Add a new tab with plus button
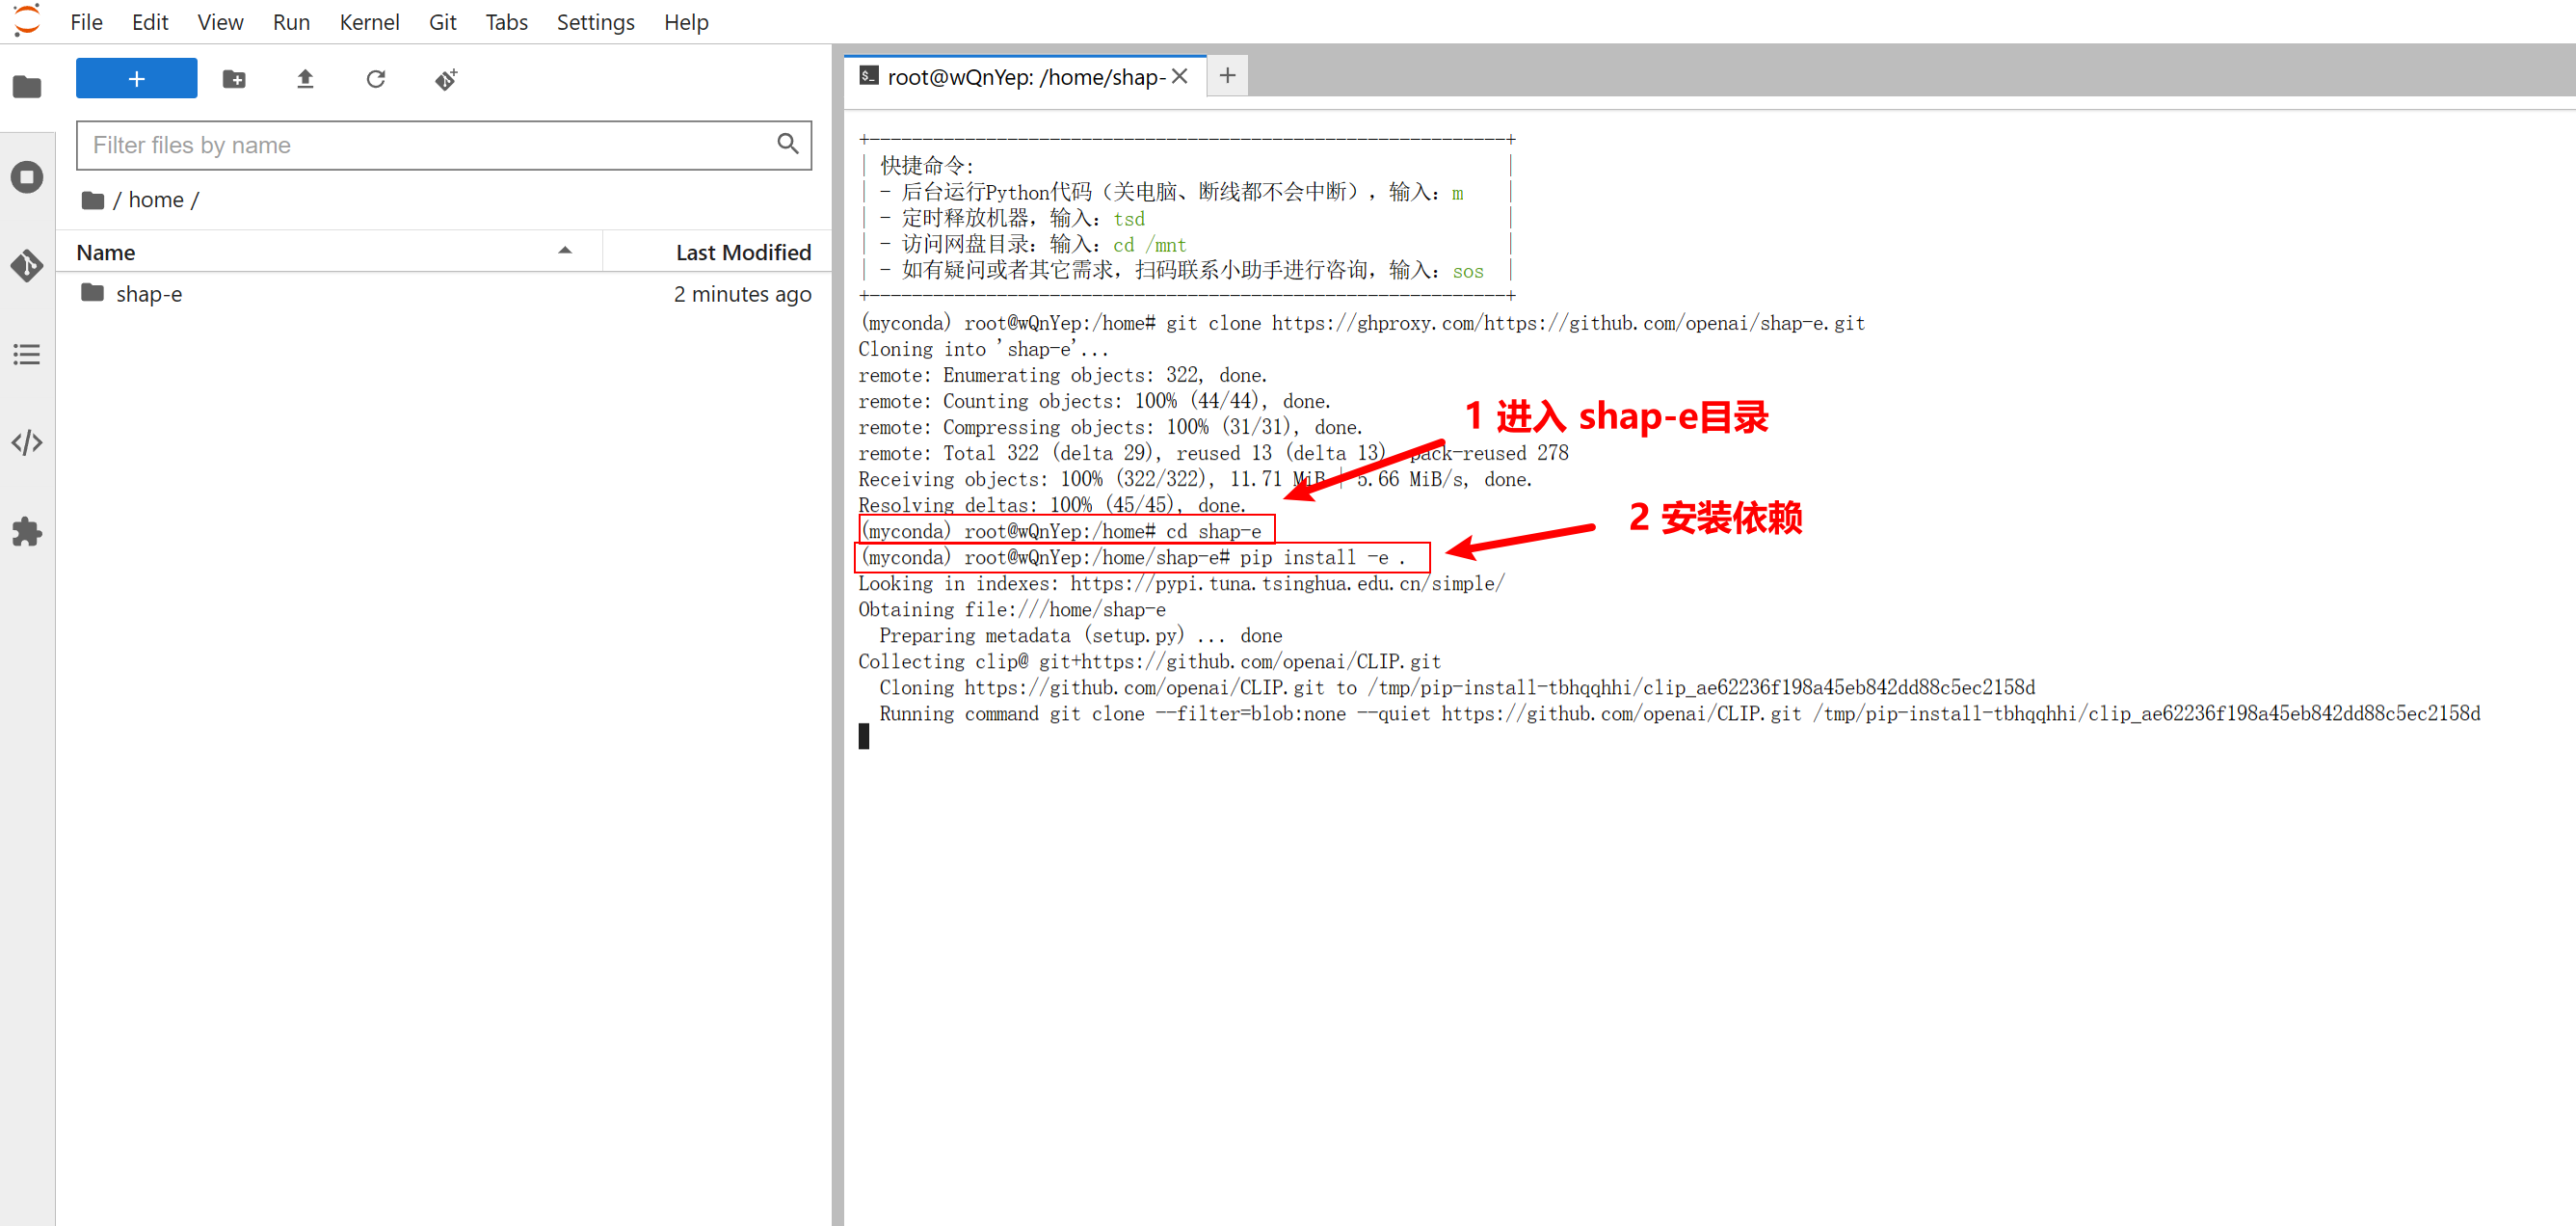Screen dimensions: 2576x1226 1227,76
